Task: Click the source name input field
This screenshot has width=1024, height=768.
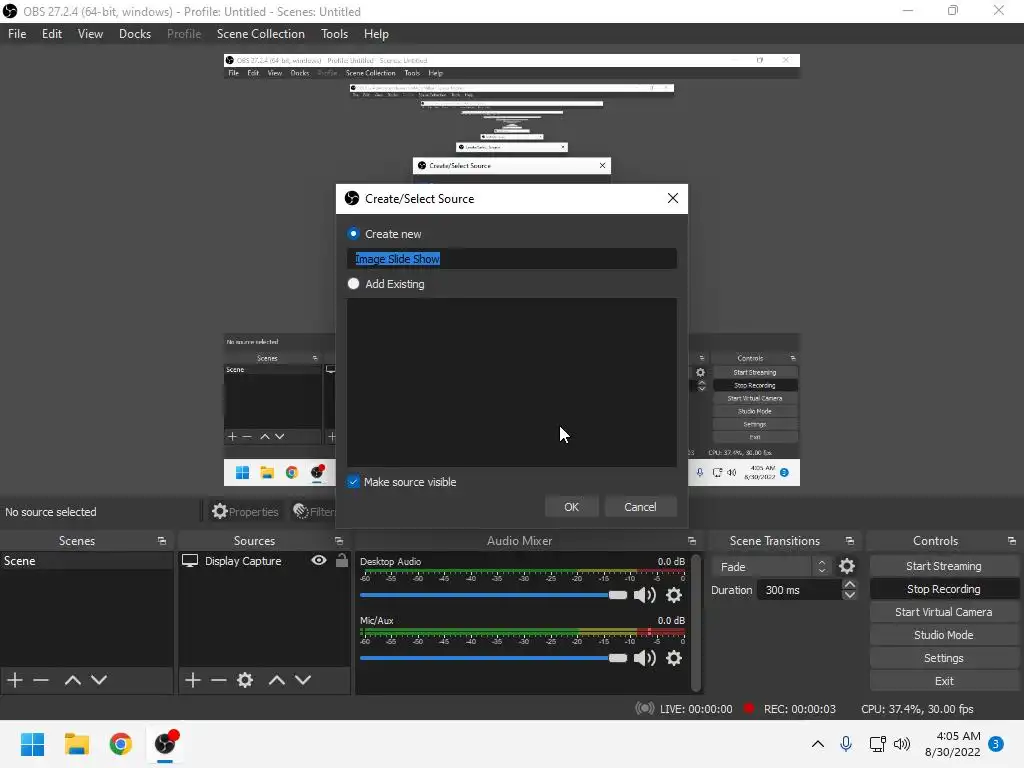Action: click(511, 259)
